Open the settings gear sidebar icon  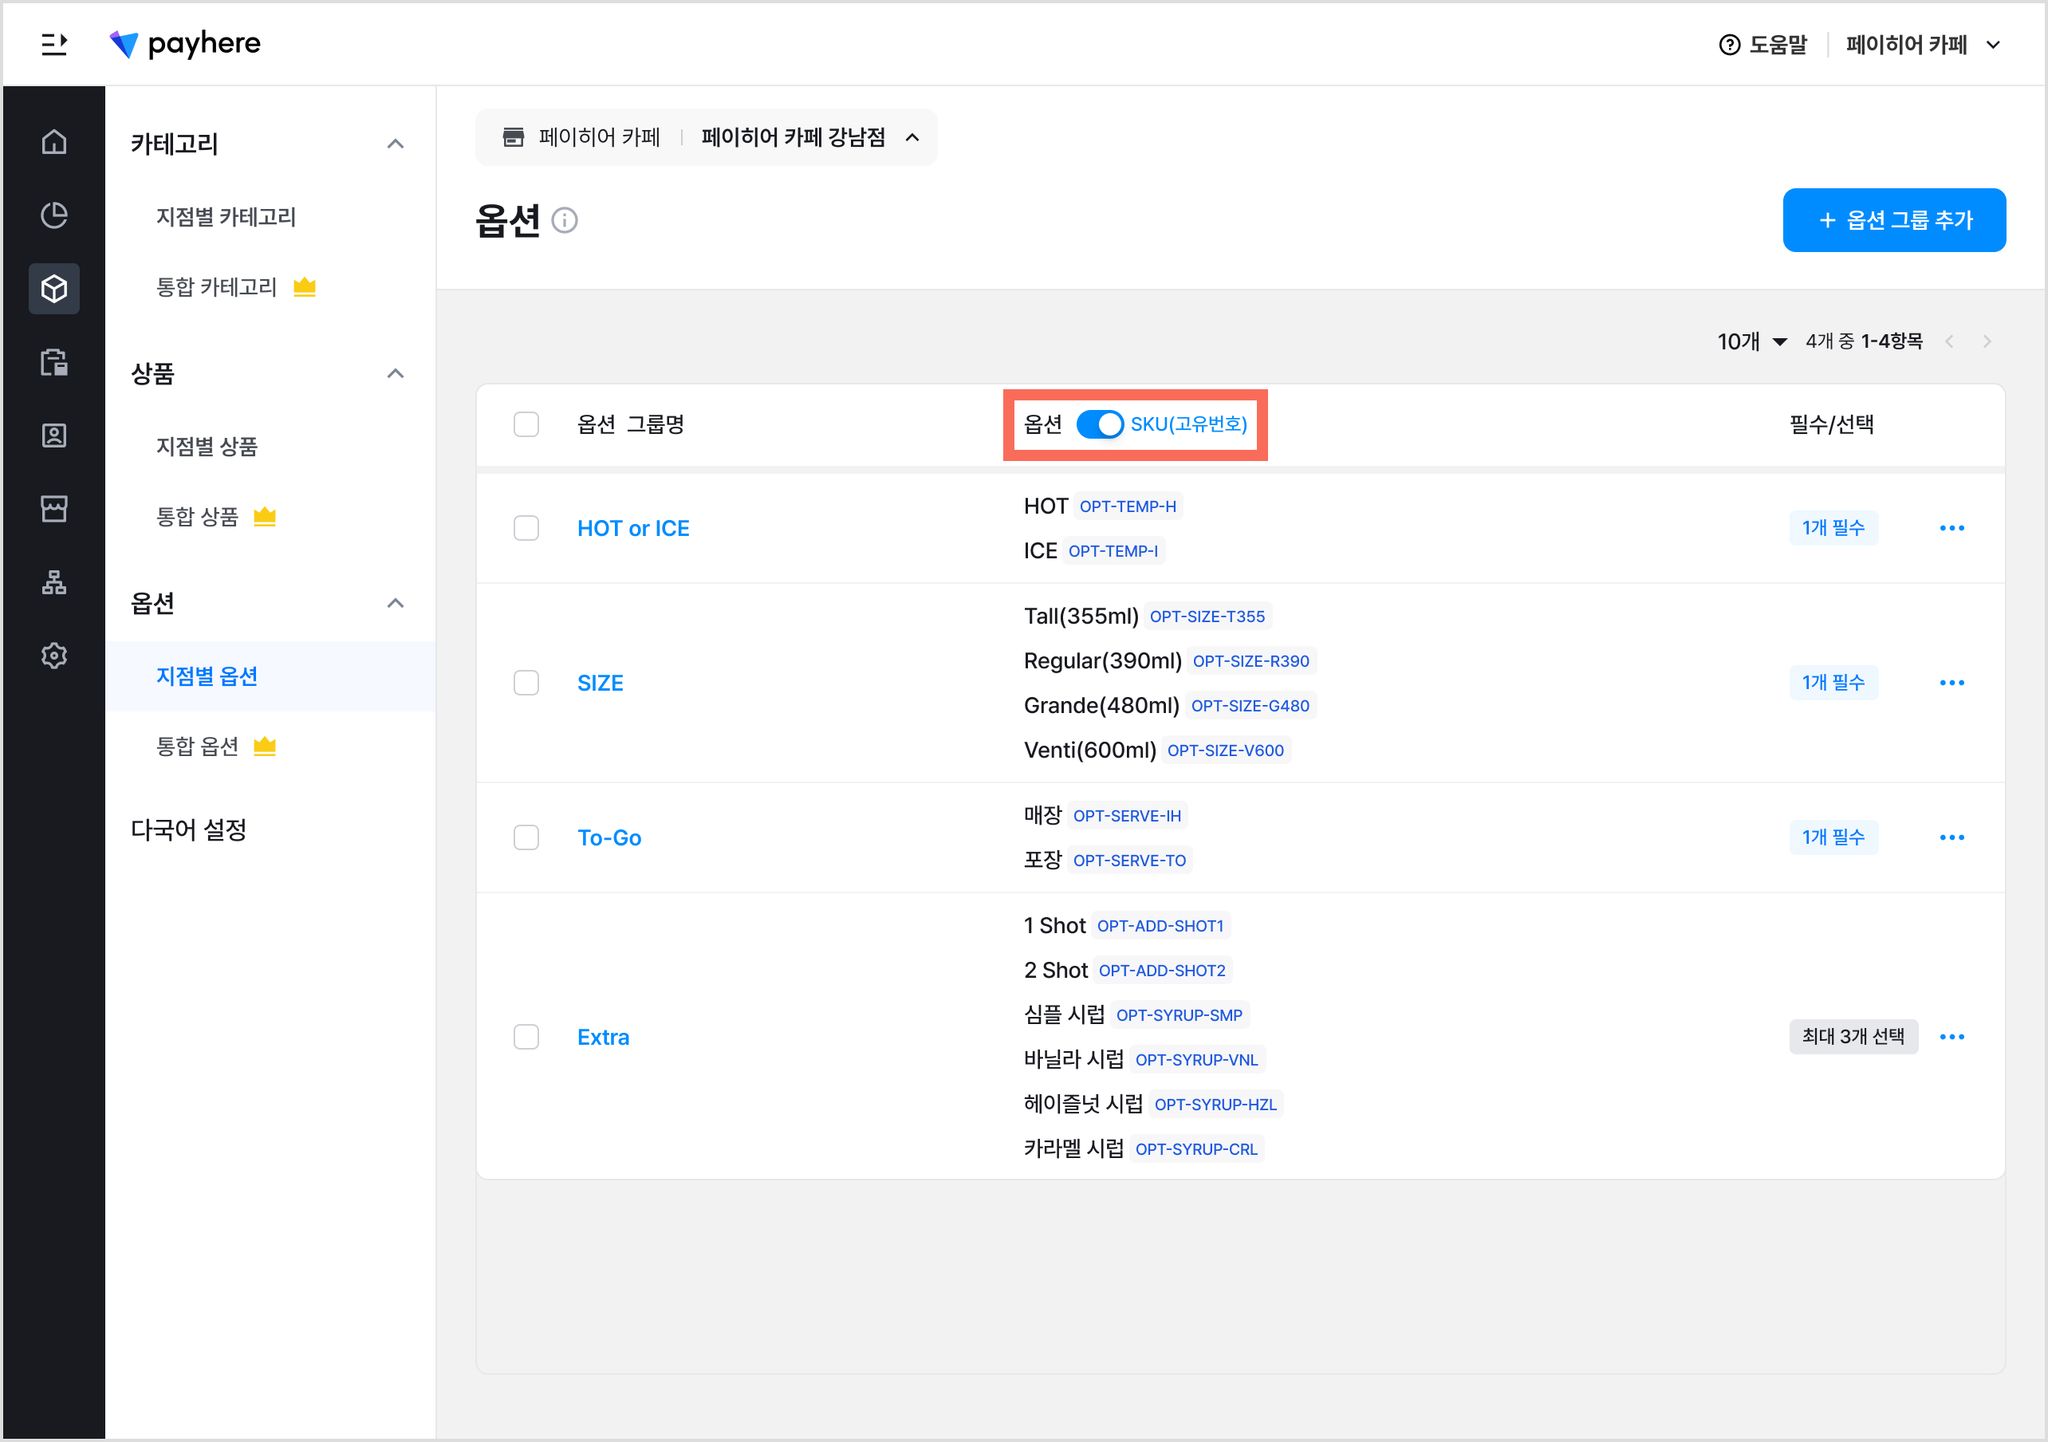pyautogui.click(x=54, y=655)
